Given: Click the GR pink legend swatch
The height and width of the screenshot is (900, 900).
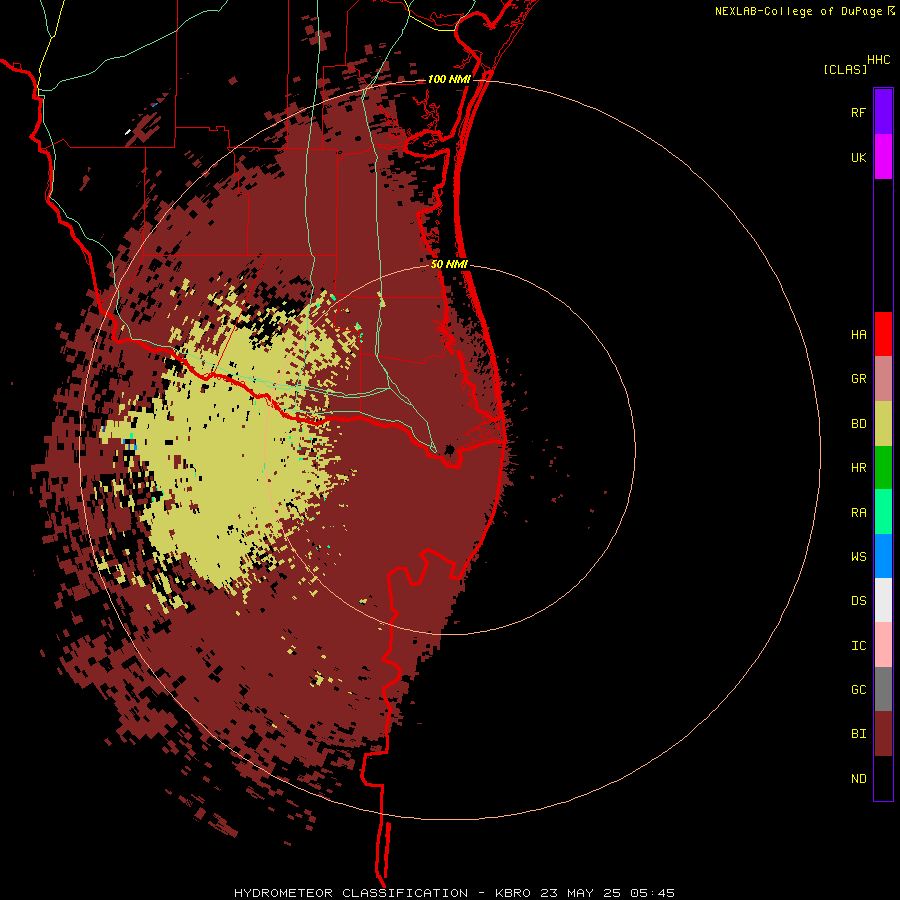Looking at the screenshot, I should 883,379.
